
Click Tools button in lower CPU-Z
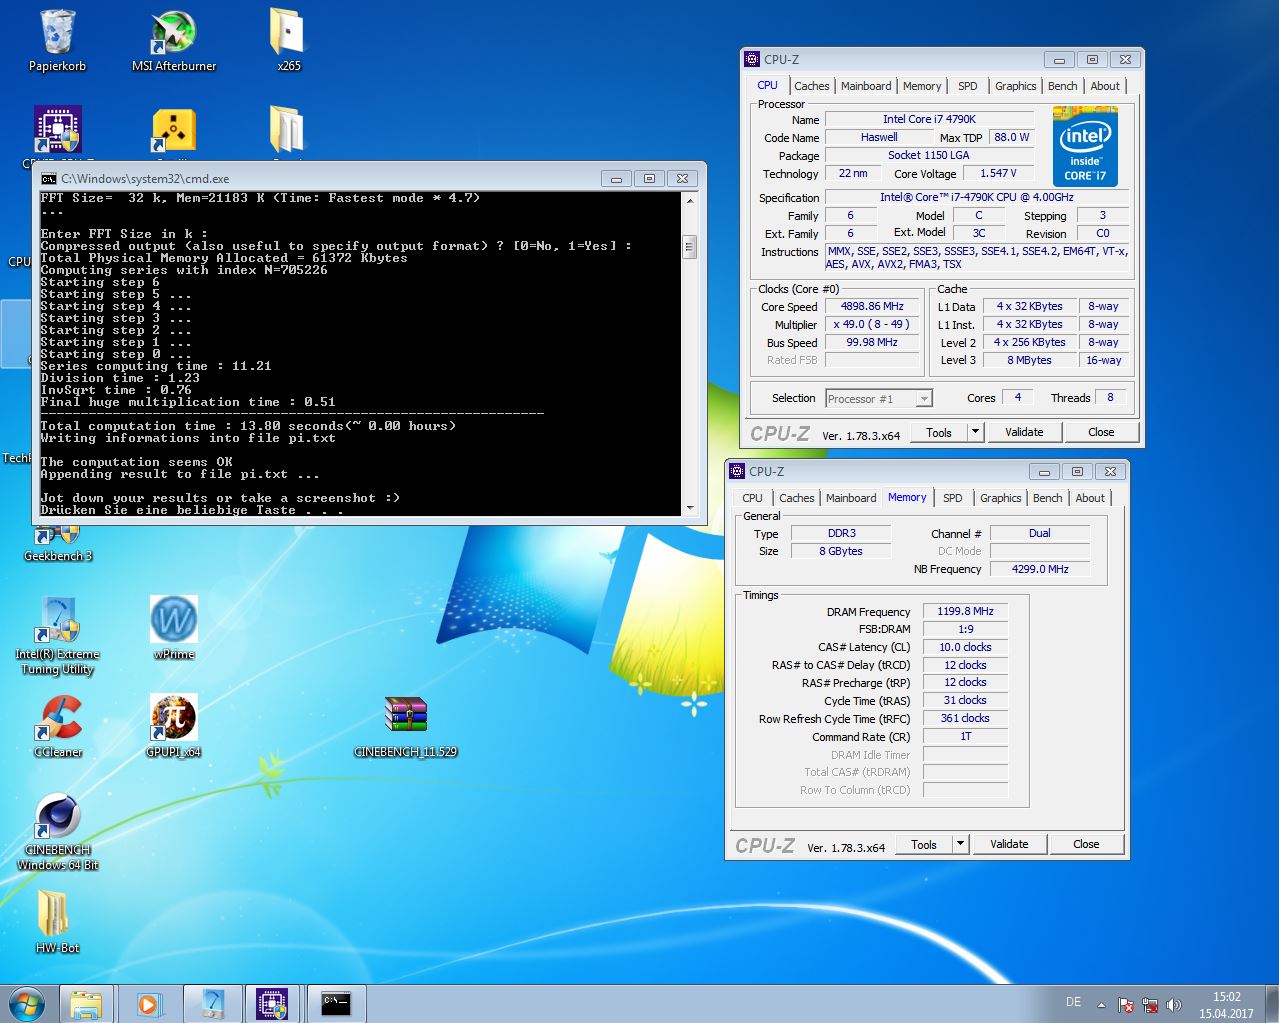pyautogui.click(x=924, y=844)
